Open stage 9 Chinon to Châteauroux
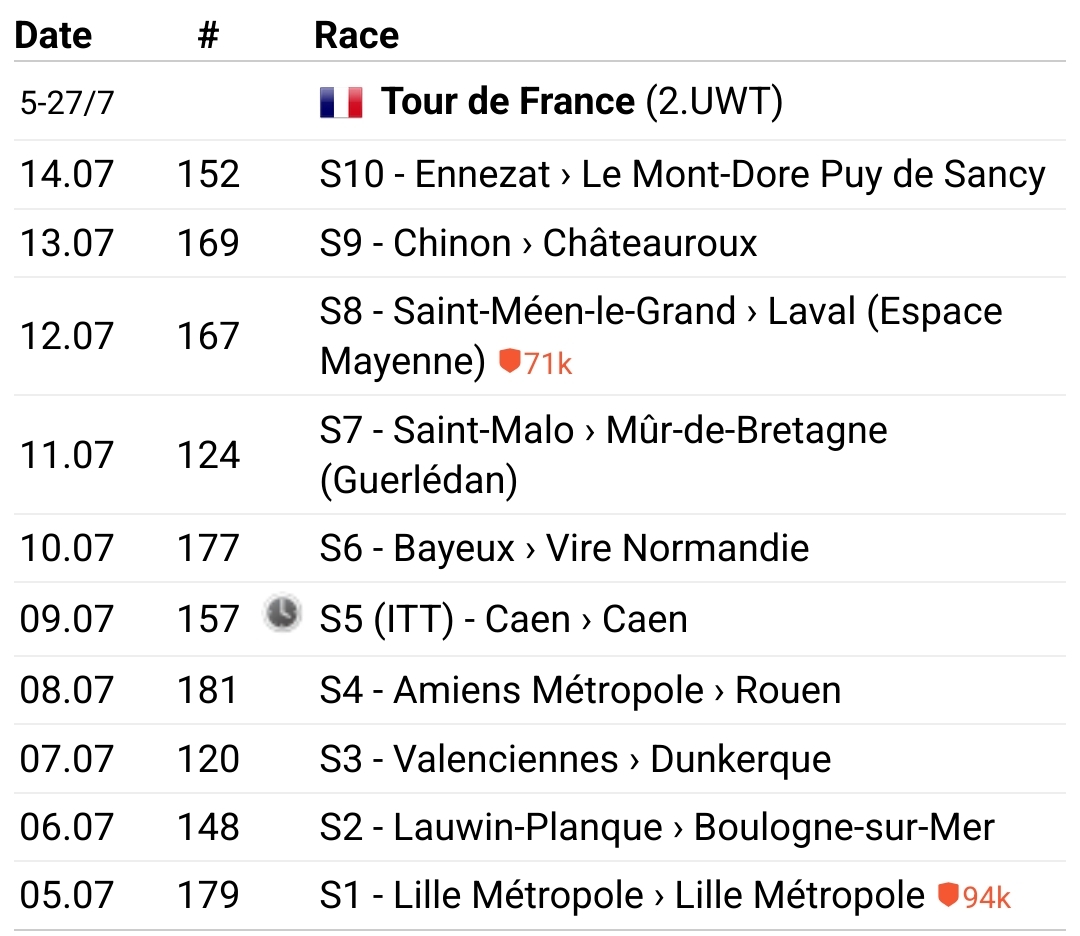 pyautogui.click(x=539, y=243)
